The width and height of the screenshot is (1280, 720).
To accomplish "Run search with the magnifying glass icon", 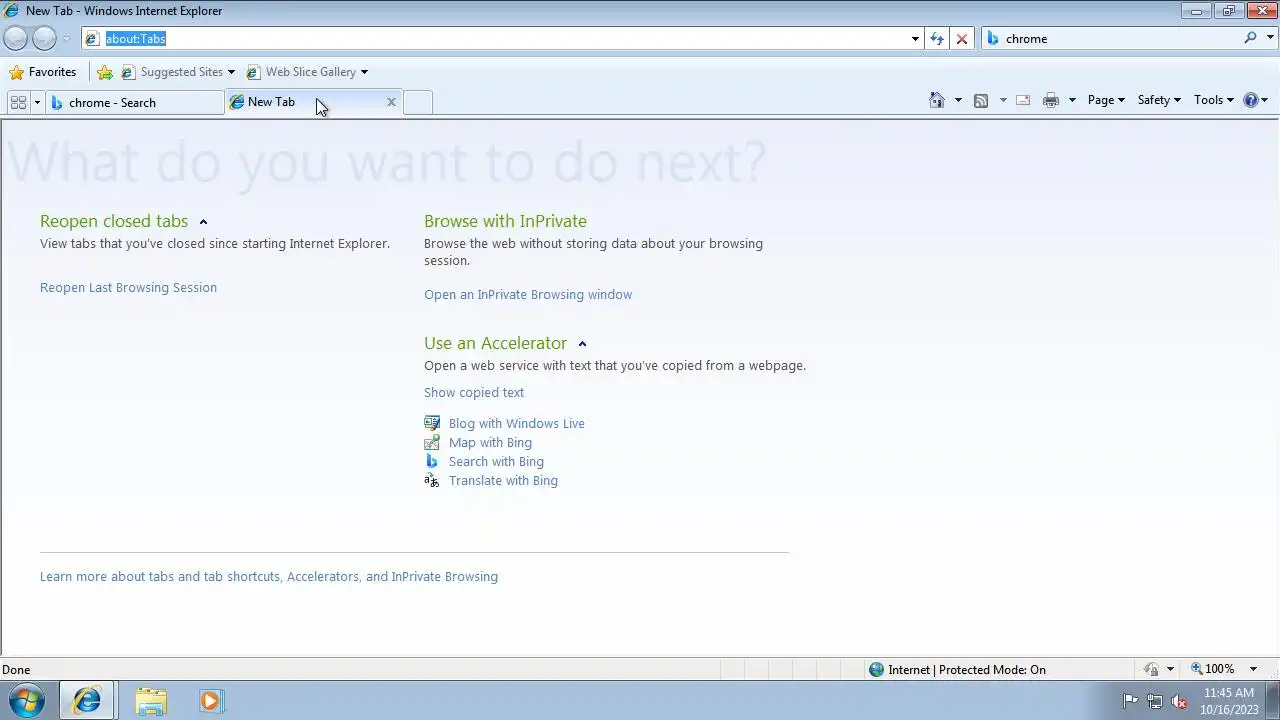I will coord(1250,38).
